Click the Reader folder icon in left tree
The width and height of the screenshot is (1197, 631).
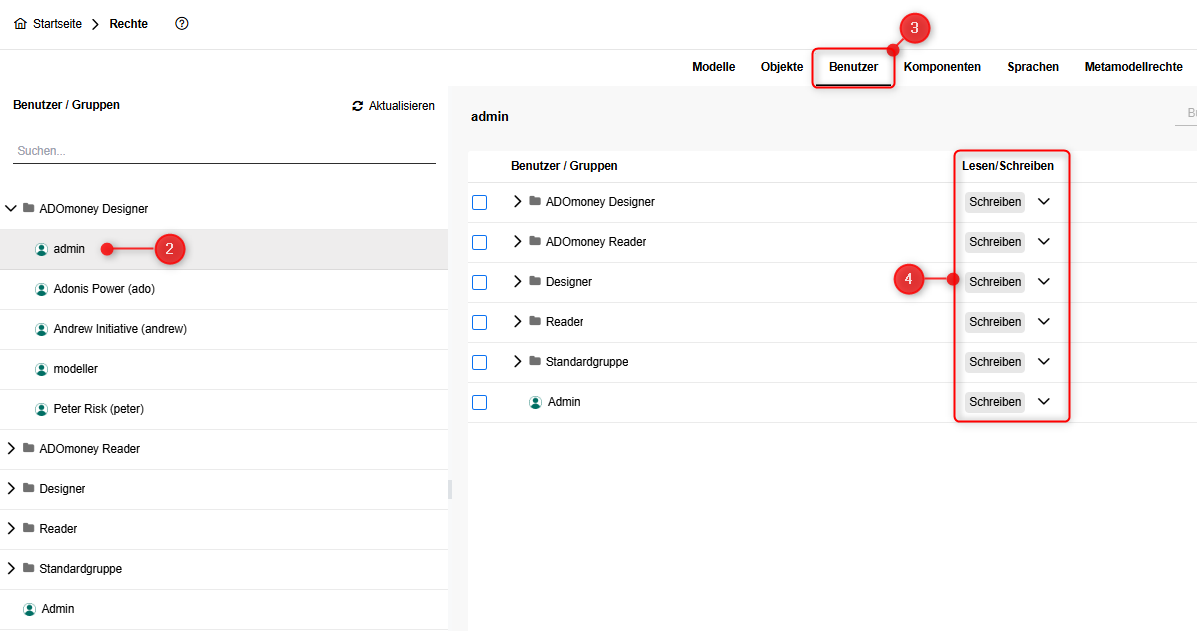(x=29, y=528)
